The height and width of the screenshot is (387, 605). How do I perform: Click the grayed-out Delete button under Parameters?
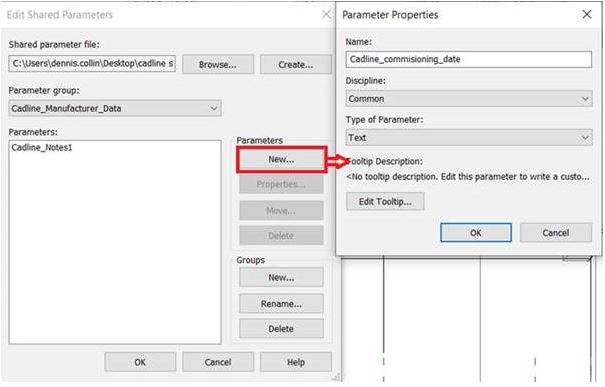(281, 235)
